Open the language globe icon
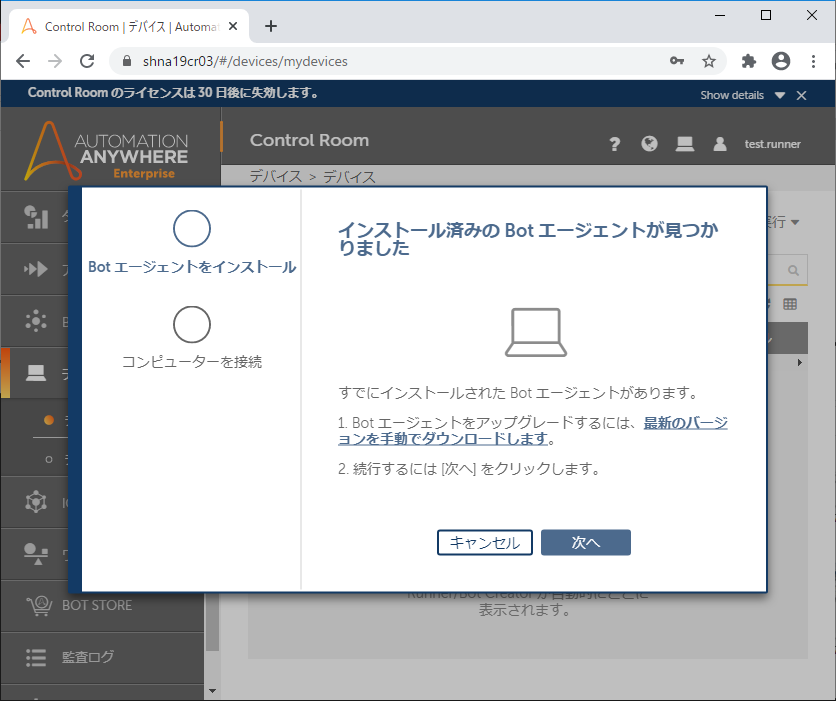Image resolution: width=836 pixels, height=701 pixels. (649, 143)
